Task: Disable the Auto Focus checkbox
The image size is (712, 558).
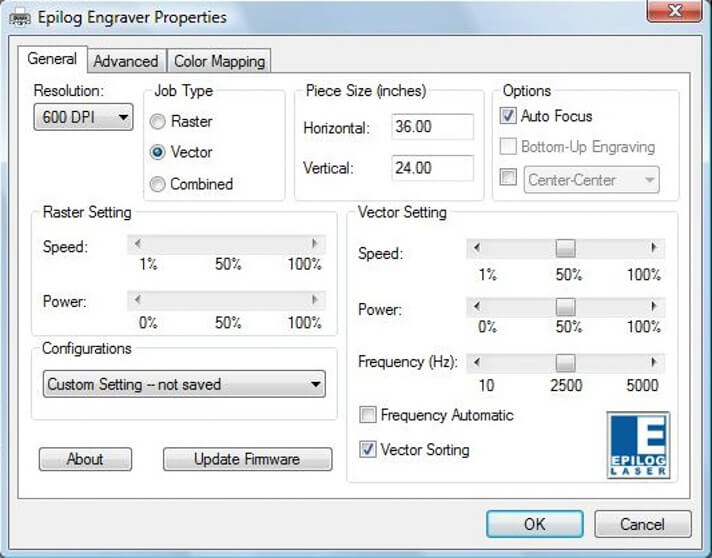Action: point(508,116)
